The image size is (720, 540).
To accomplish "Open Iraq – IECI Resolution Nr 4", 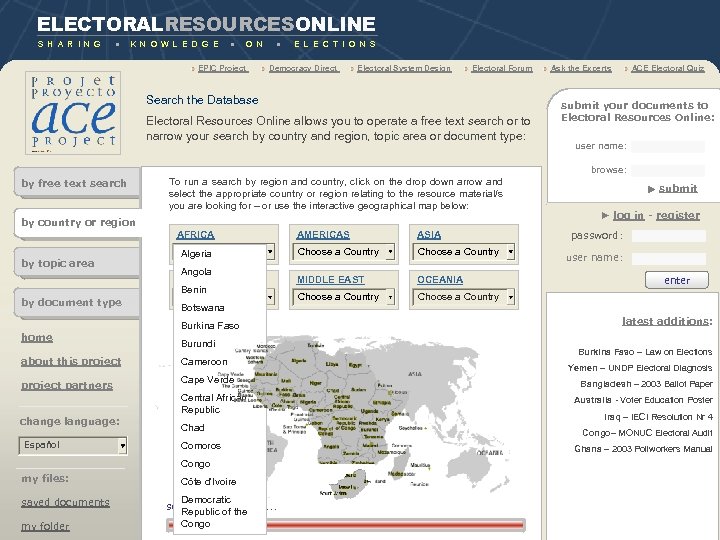I will (x=658, y=417).
